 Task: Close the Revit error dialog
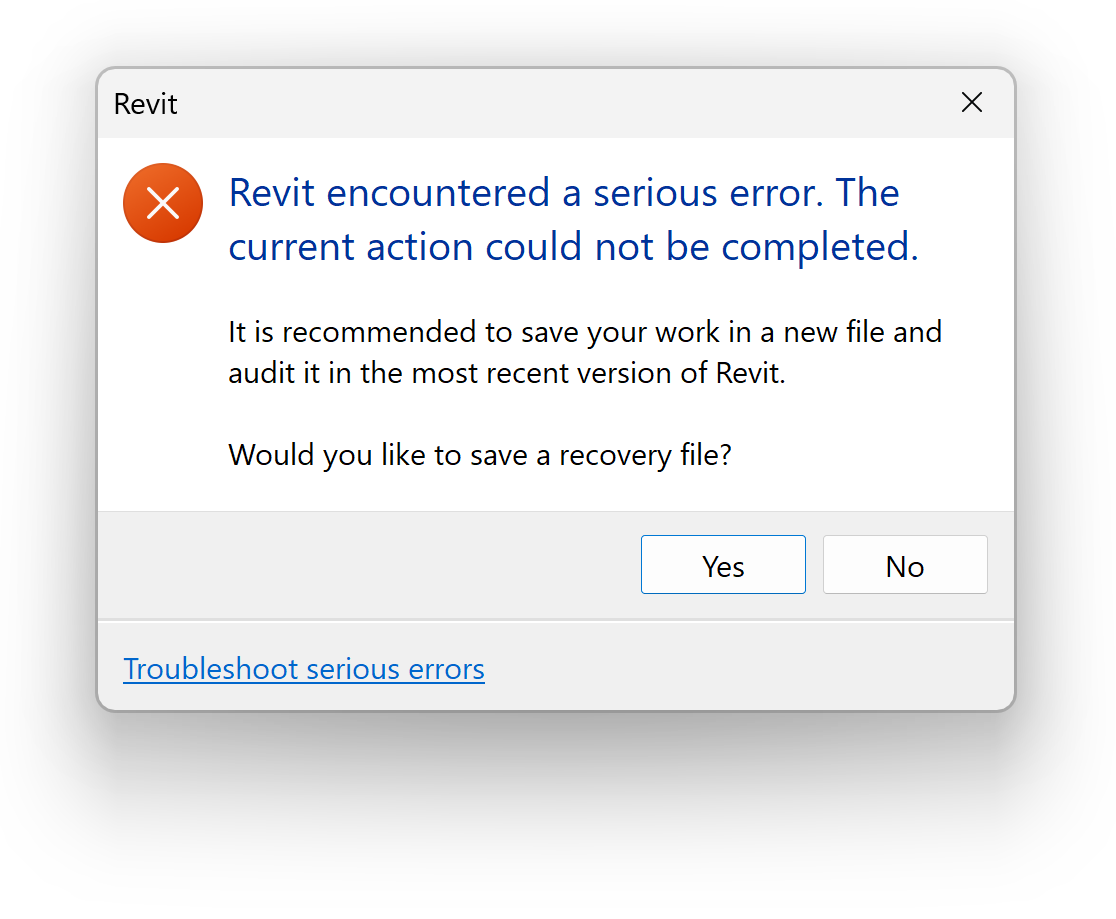[x=971, y=102]
